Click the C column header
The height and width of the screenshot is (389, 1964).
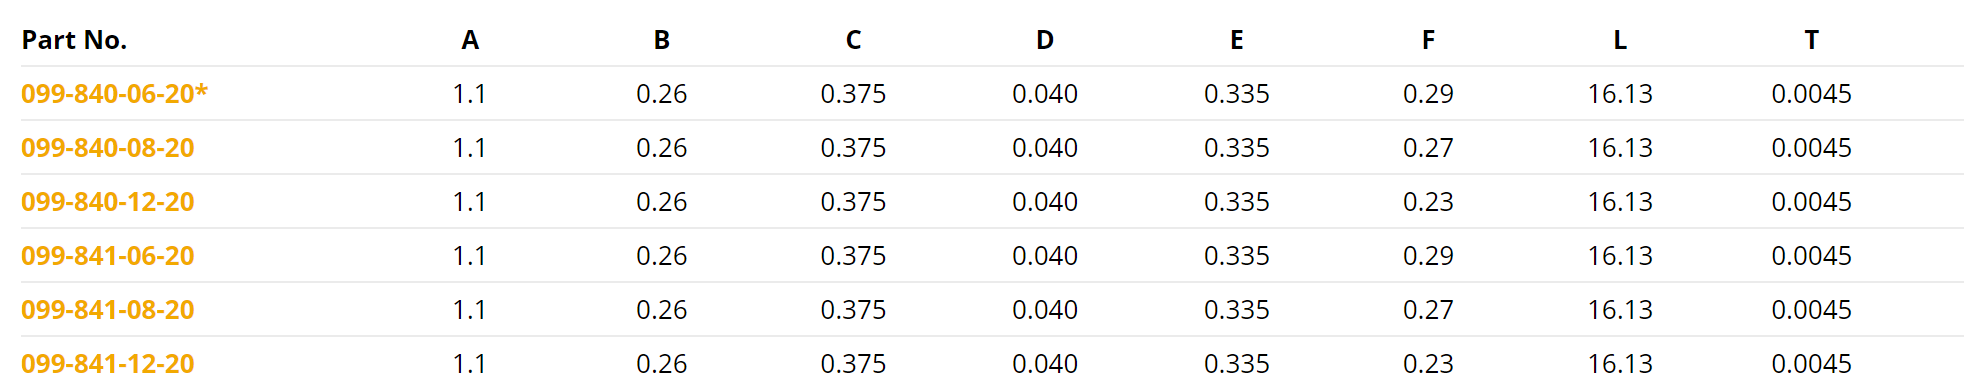coord(853,40)
